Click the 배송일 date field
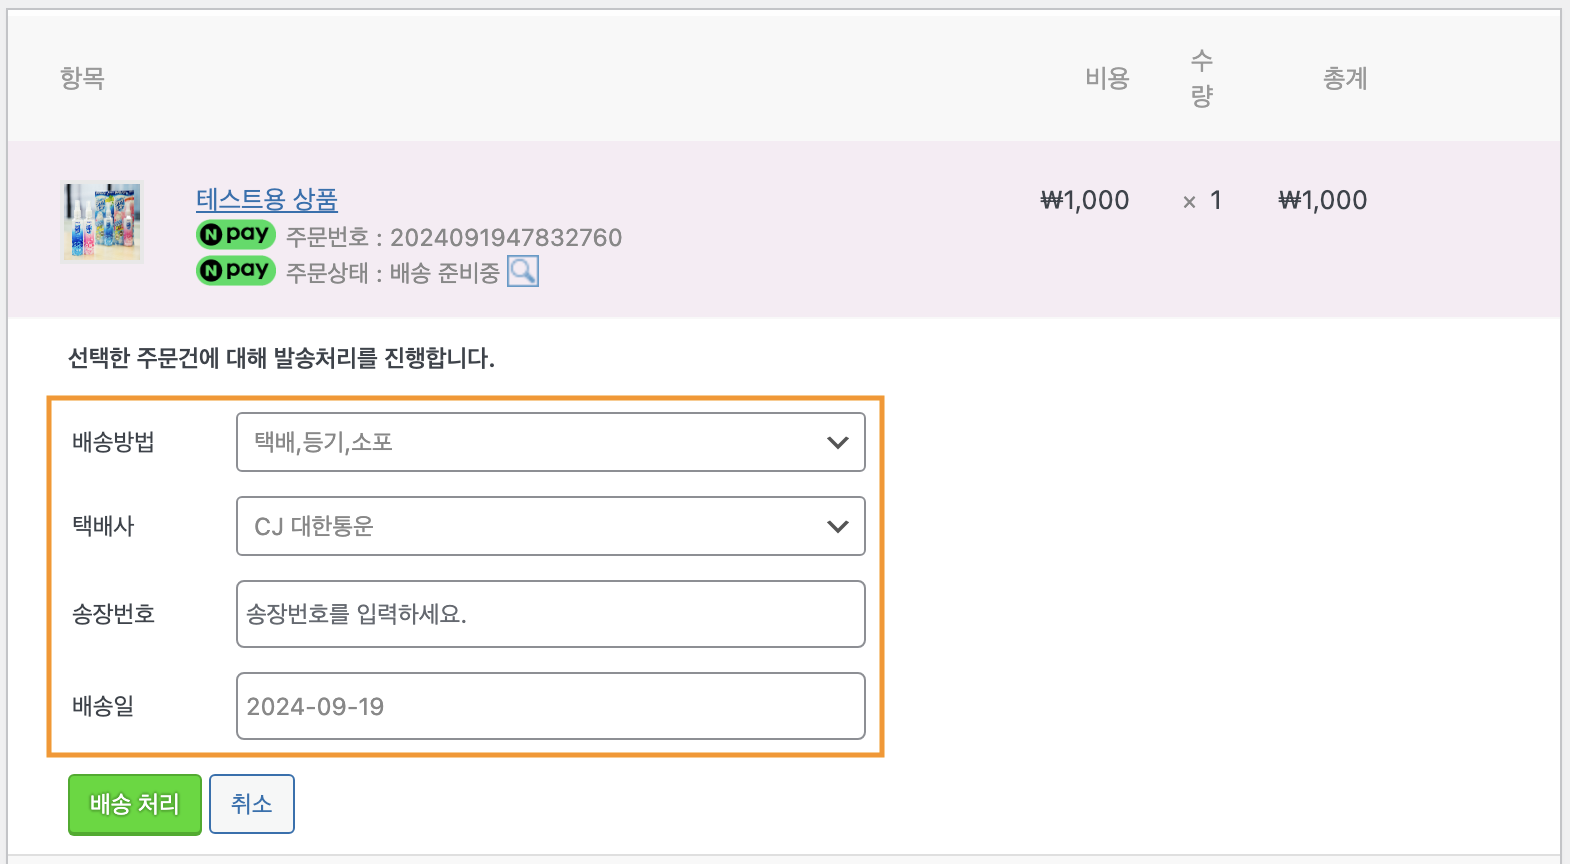1570x864 pixels. point(550,706)
